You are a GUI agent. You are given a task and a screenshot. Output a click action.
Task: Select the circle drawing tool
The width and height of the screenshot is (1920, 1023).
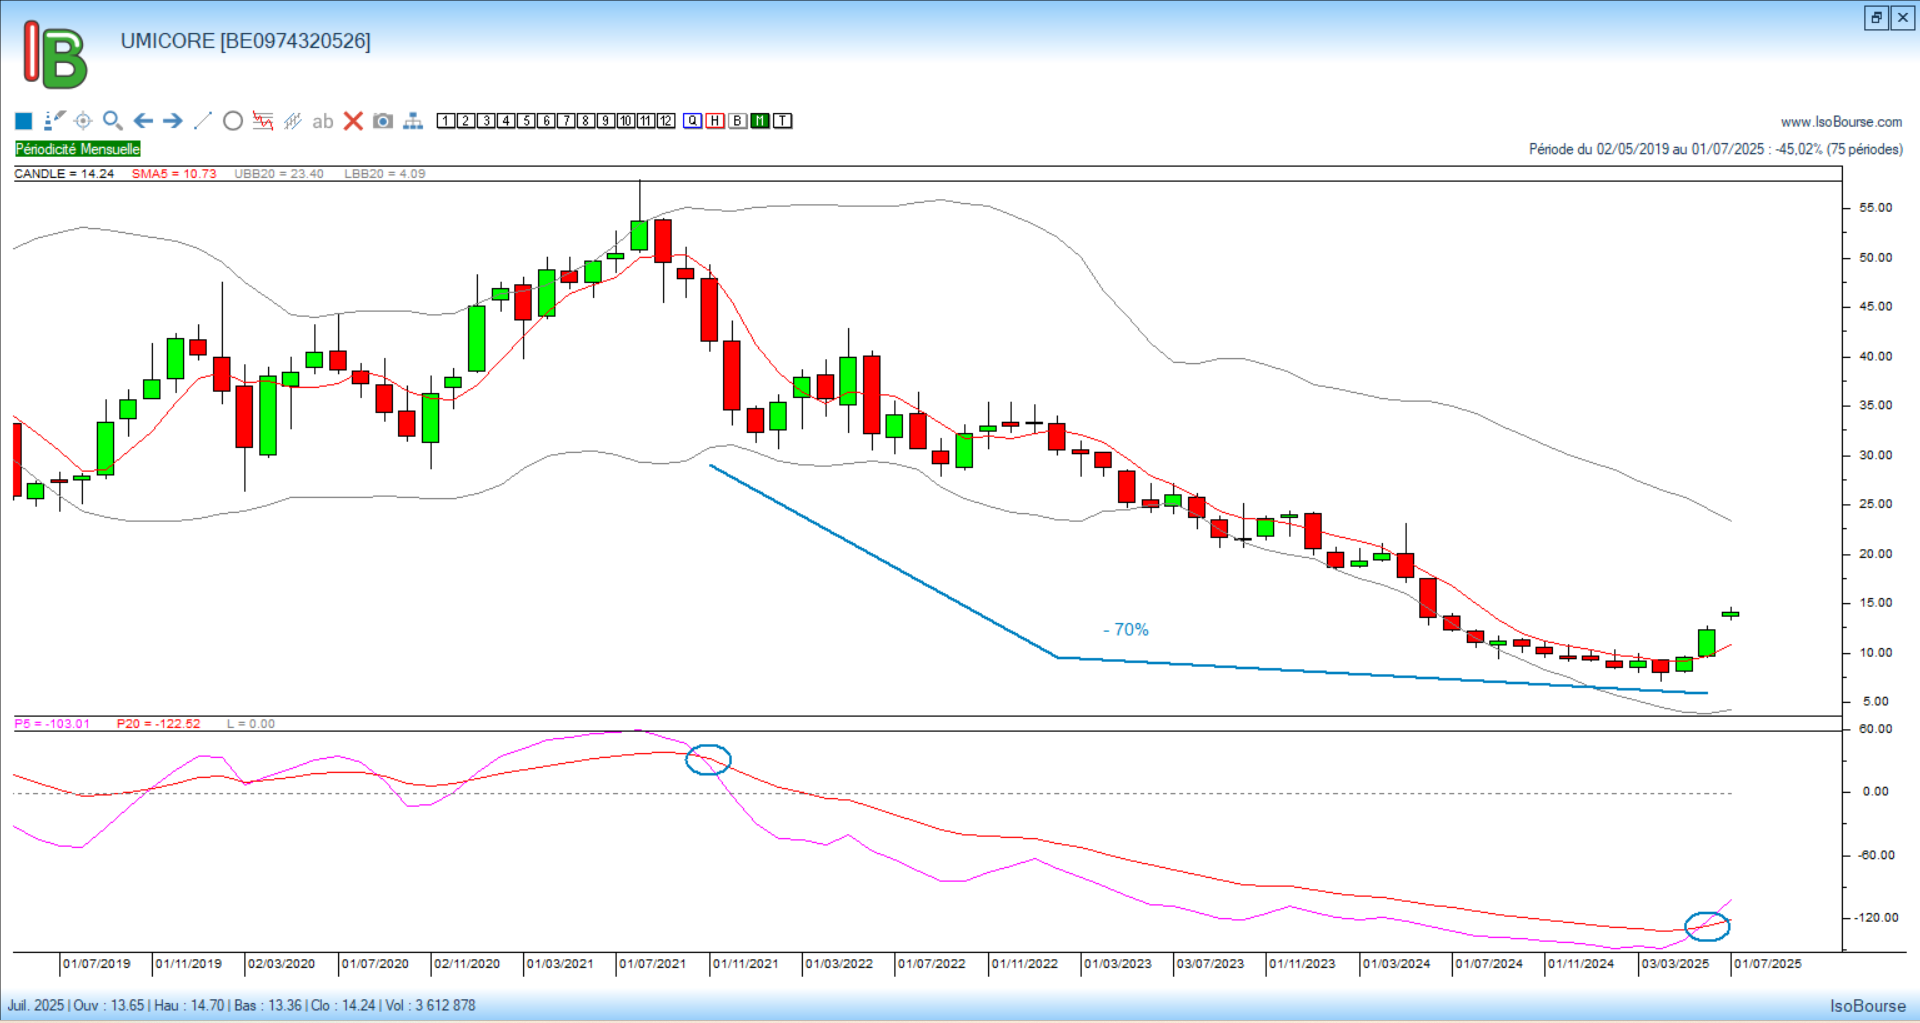pyautogui.click(x=233, y=121)
